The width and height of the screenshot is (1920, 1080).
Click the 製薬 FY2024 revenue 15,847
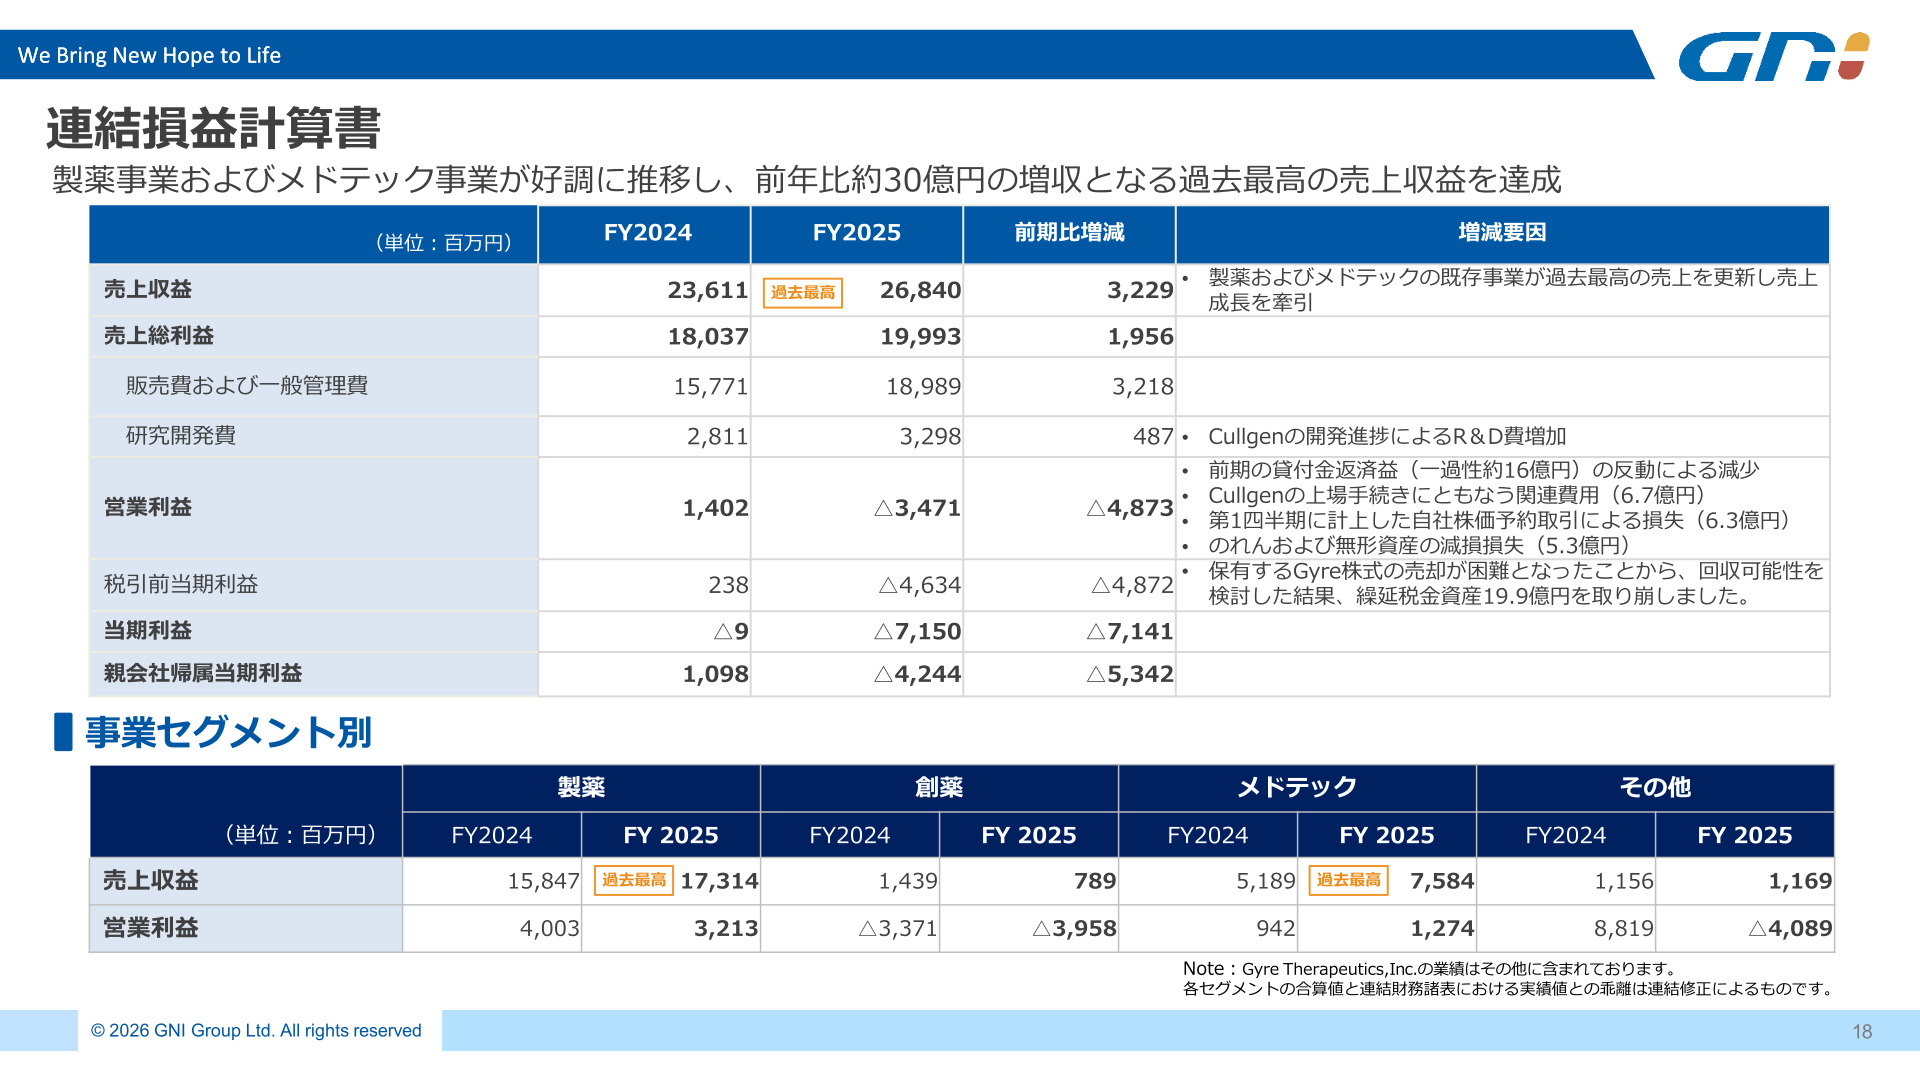(543, 881)
